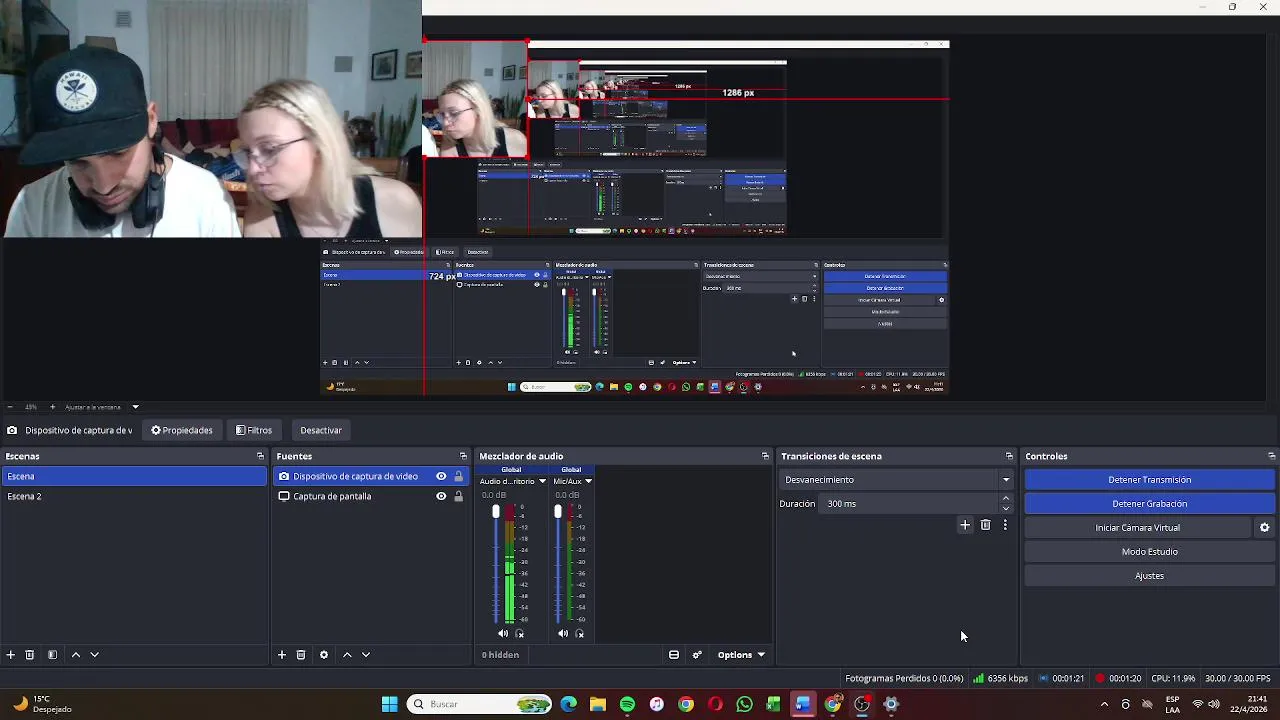Image resolution: width=1280 pixels, height=720 pixels.
Task: Undock the Fuentes panel
Action: click(x=462, y=456)
